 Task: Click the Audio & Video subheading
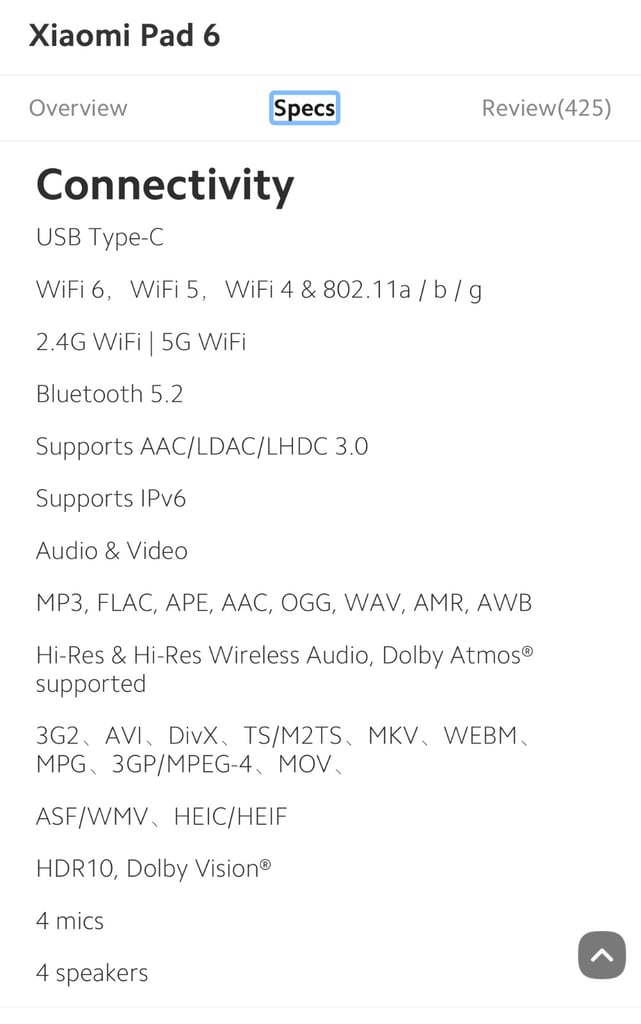coord(112,551)
